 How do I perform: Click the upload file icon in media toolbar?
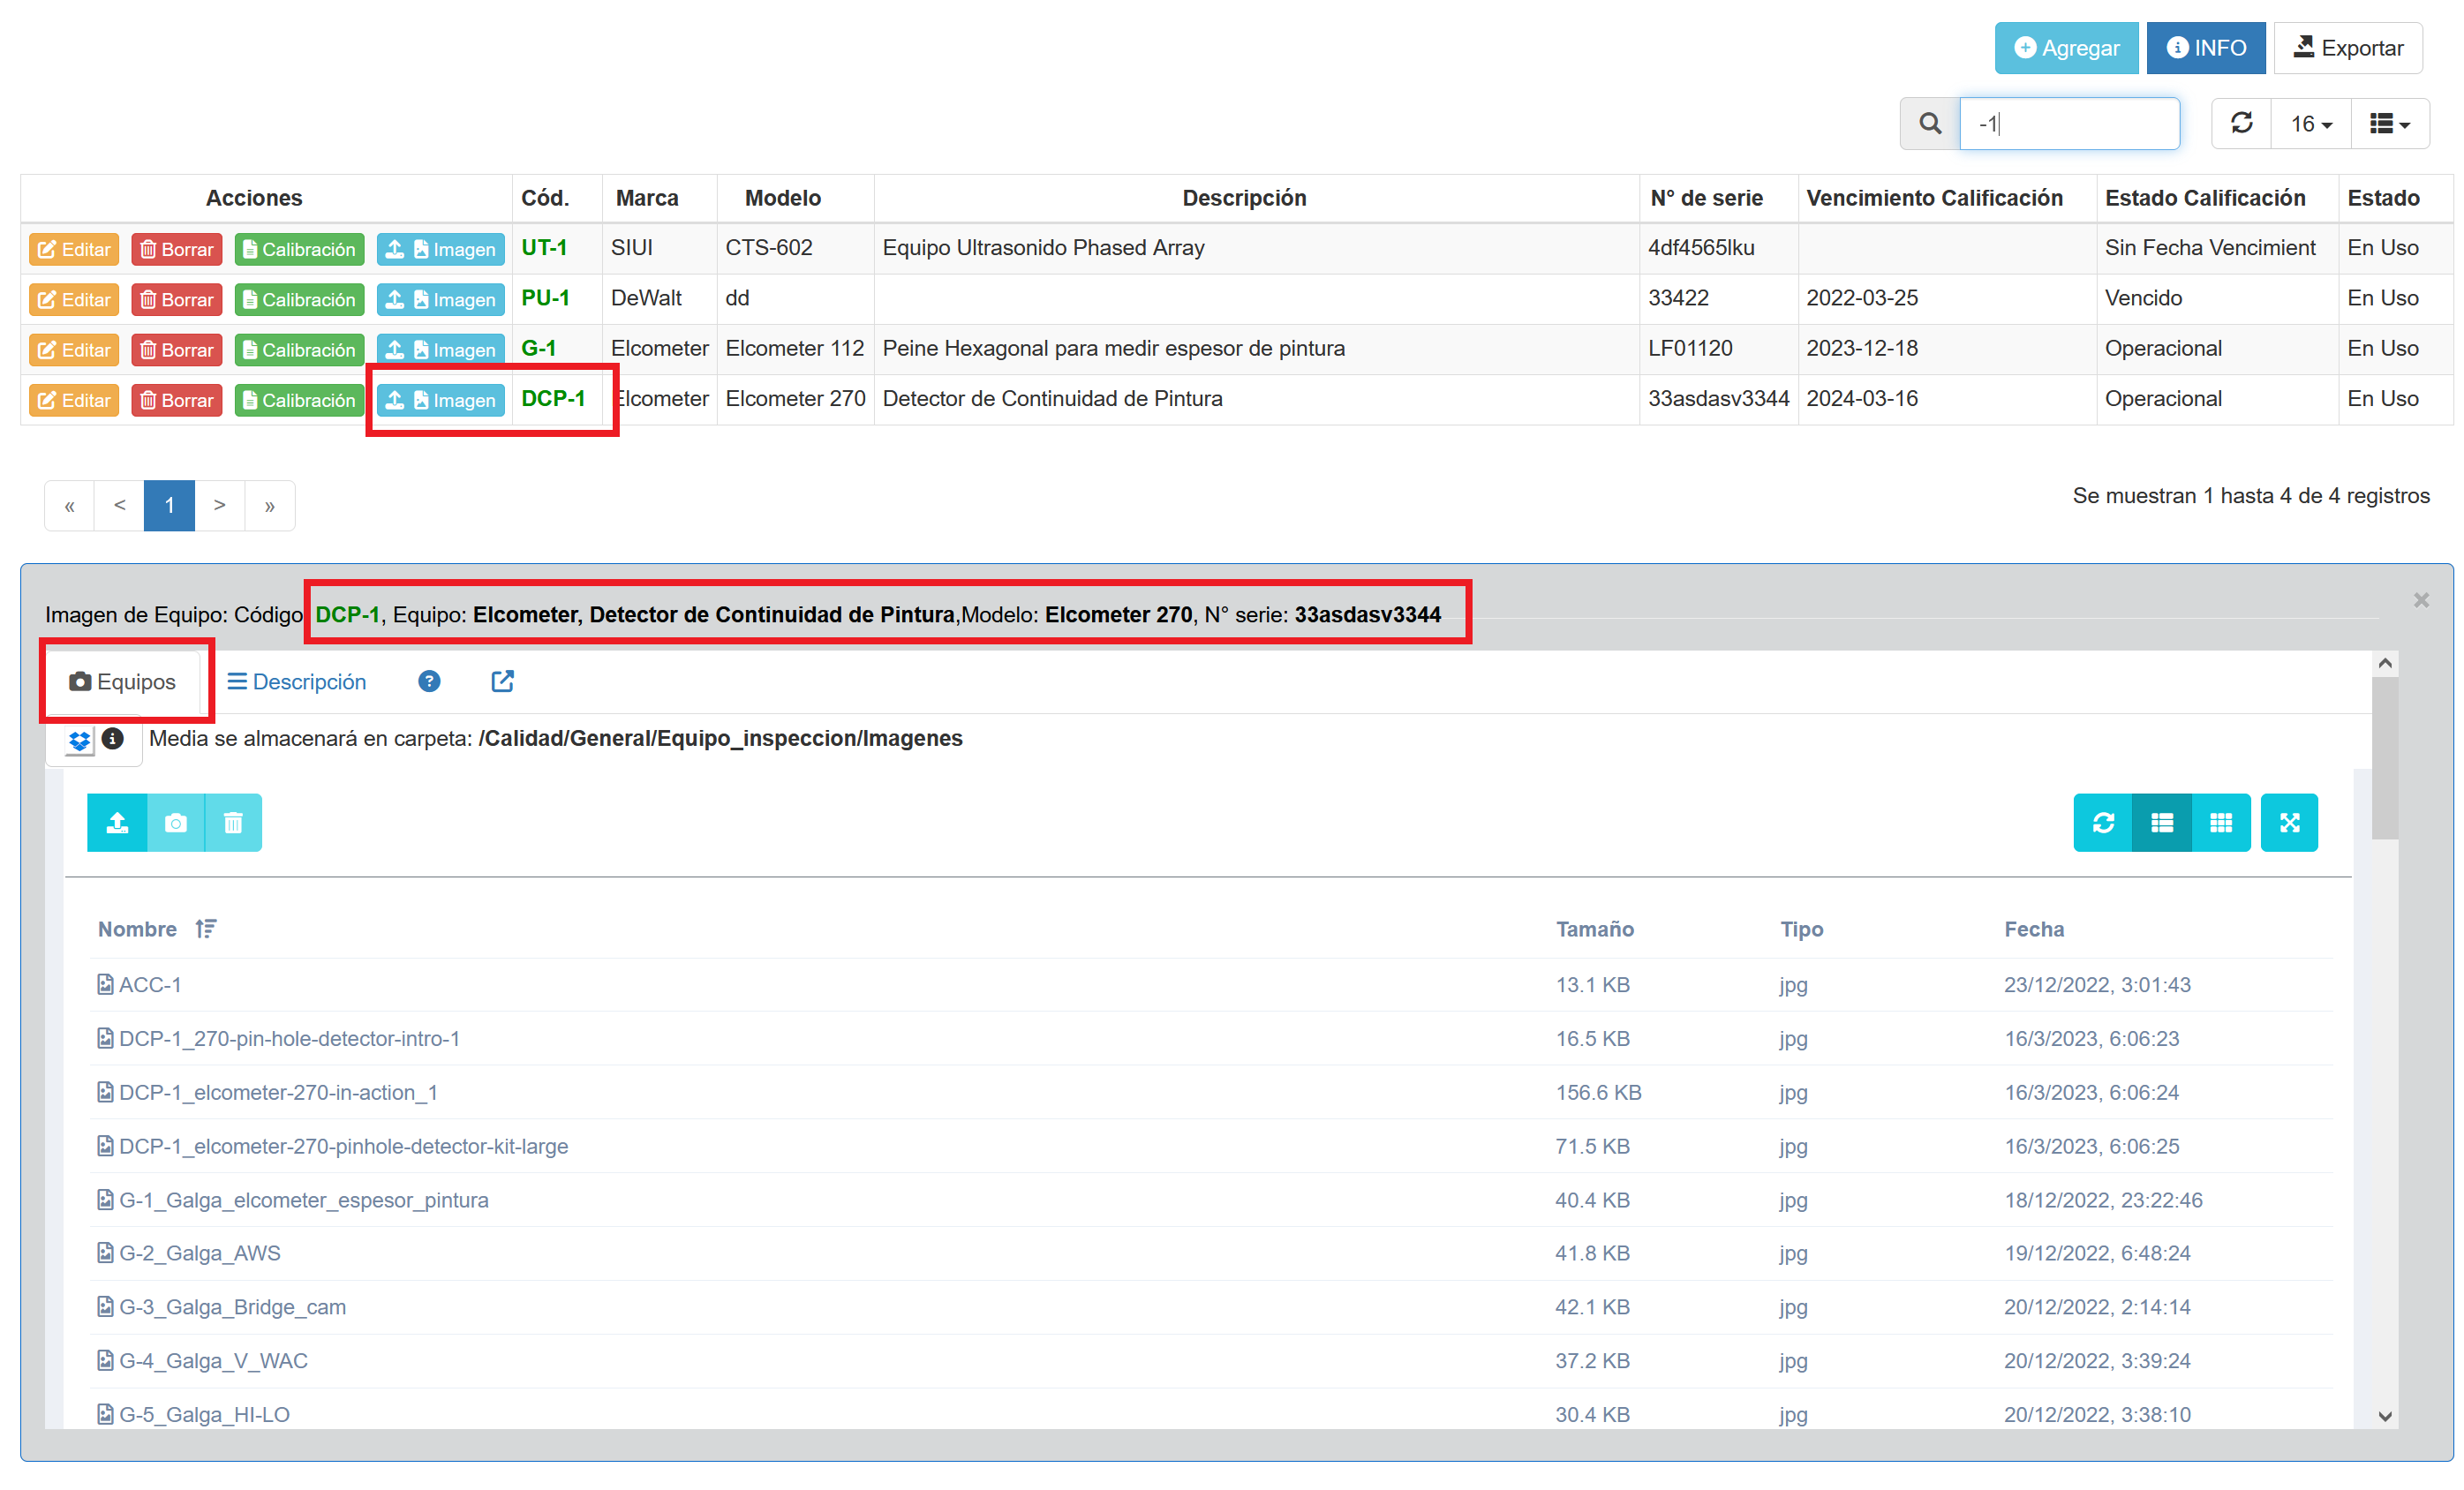point(117,822)
